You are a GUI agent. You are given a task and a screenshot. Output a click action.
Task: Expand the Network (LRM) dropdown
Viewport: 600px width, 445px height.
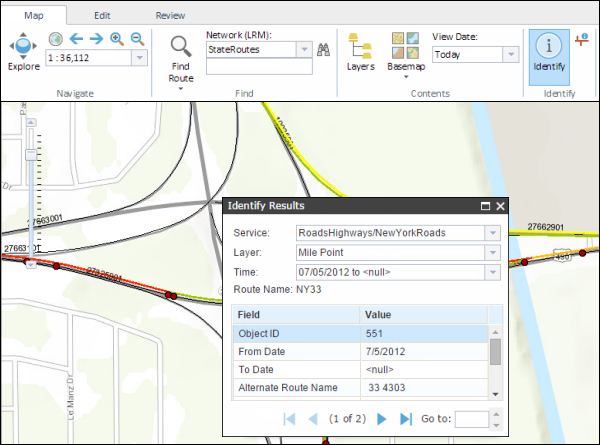click(302, 48)
